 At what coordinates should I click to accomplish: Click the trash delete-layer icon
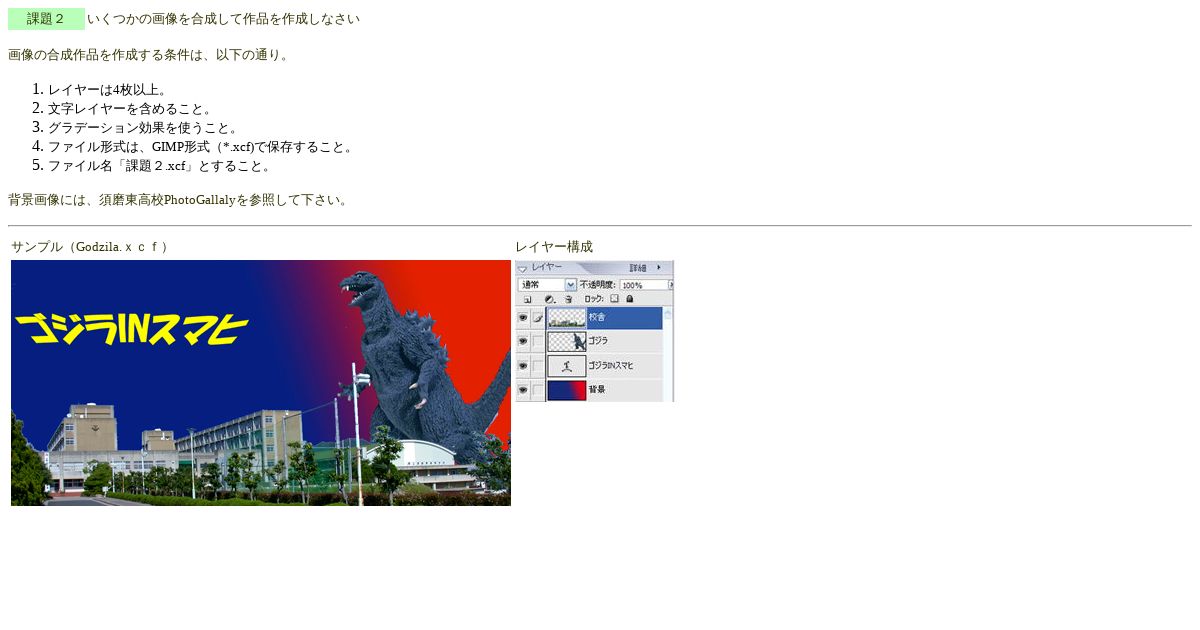tap(568, 299)
